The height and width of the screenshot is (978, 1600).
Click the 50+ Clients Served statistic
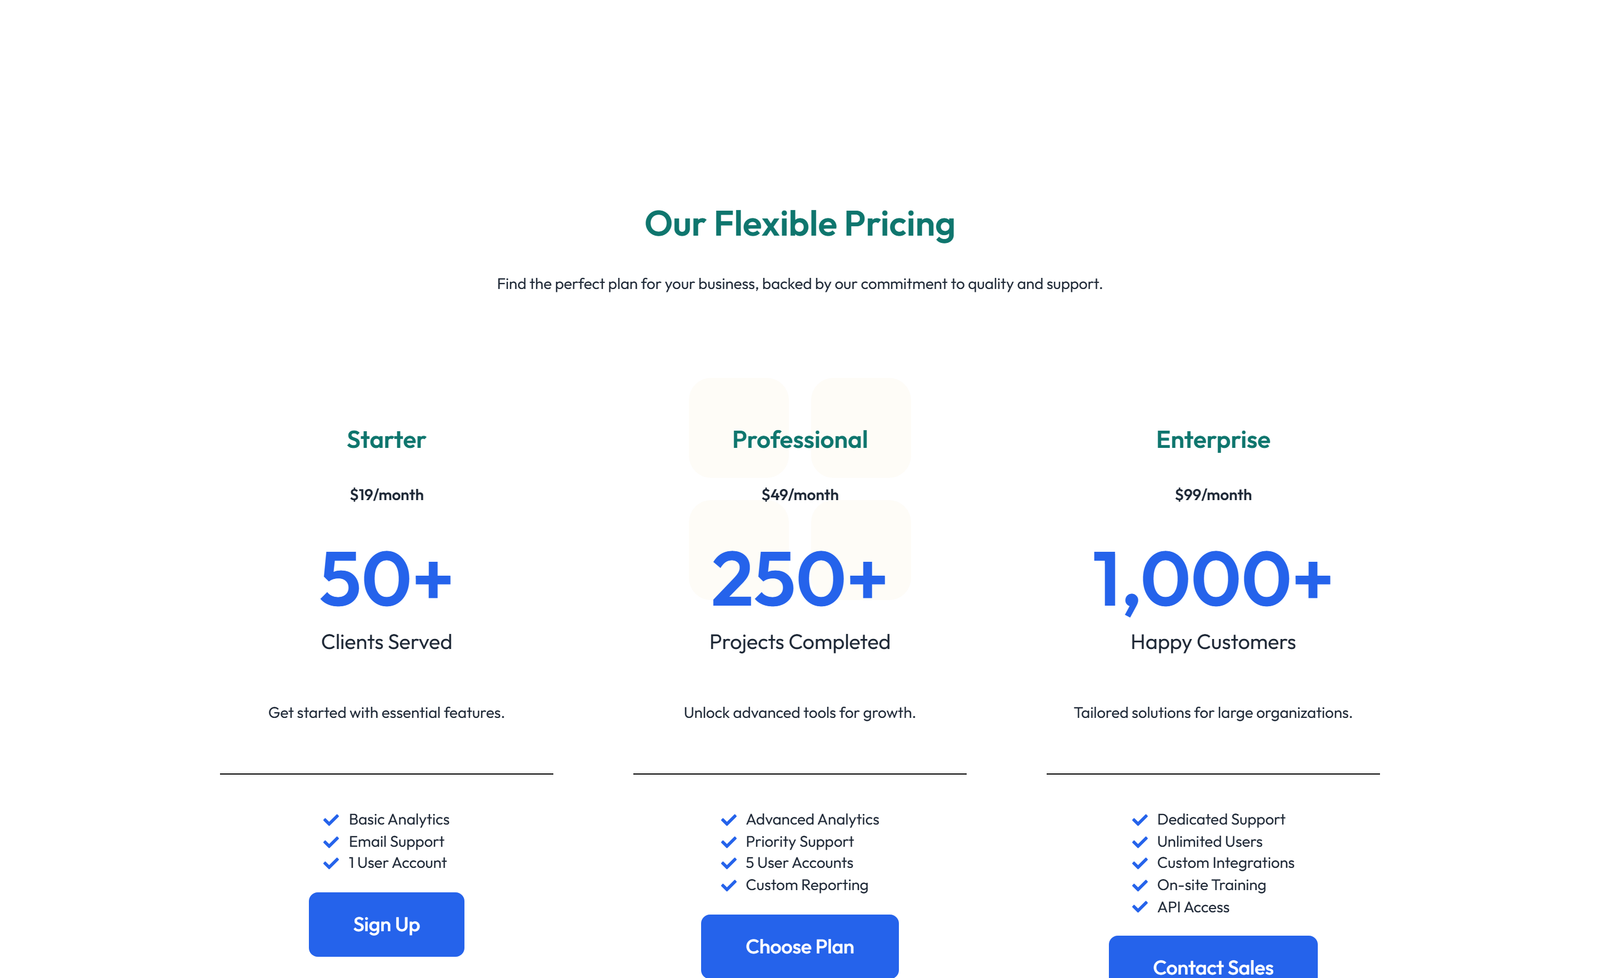click(x=386, y=578)
